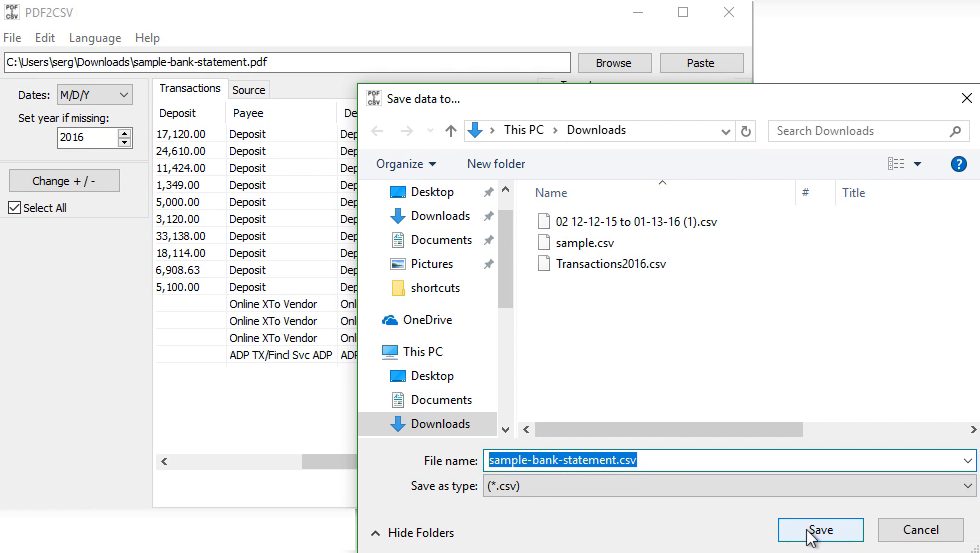980x553 pixels.
Task: Click blue Downloads arrow in address bar
Action: tap(475, 130)
